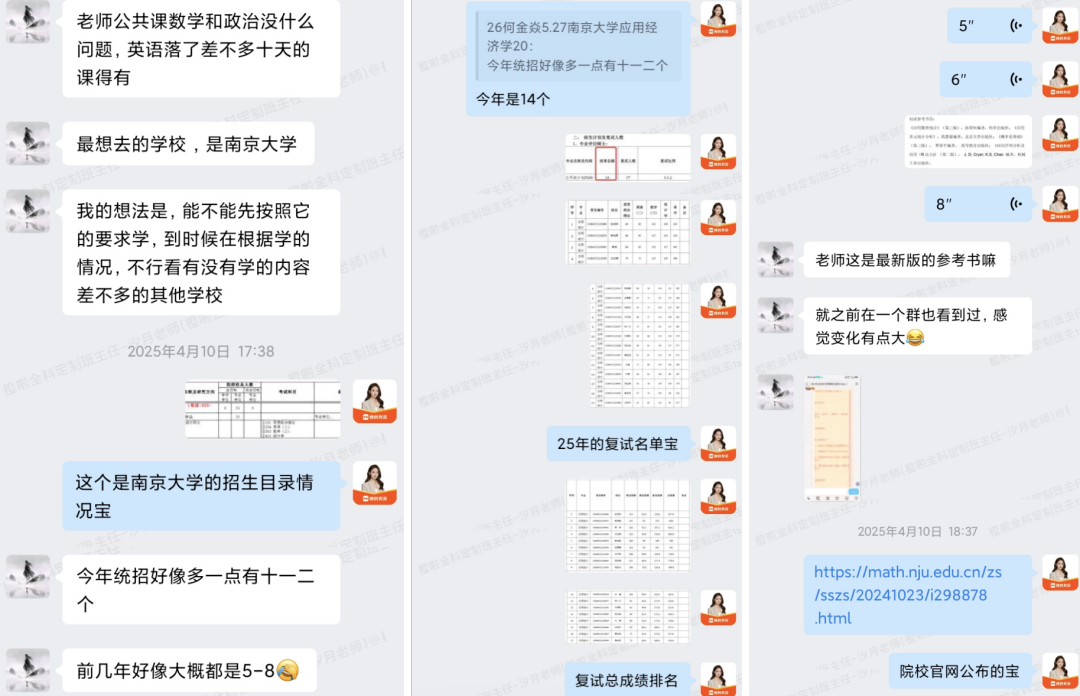
Task: Tap teacher avatar beside "25年的复试名单宝"
Action: [718, 443]
